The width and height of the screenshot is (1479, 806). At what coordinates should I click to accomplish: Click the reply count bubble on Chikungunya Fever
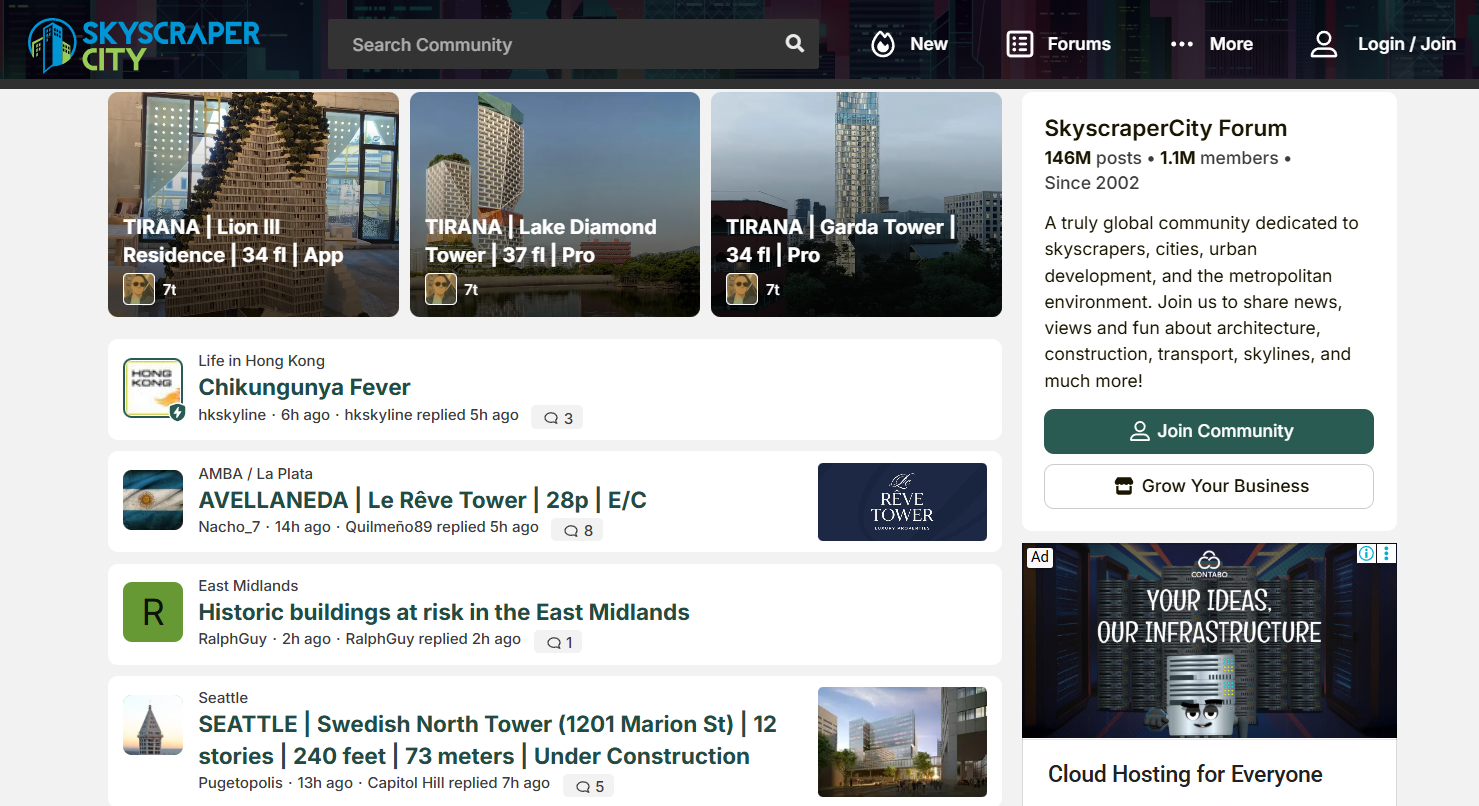[557, 418]
